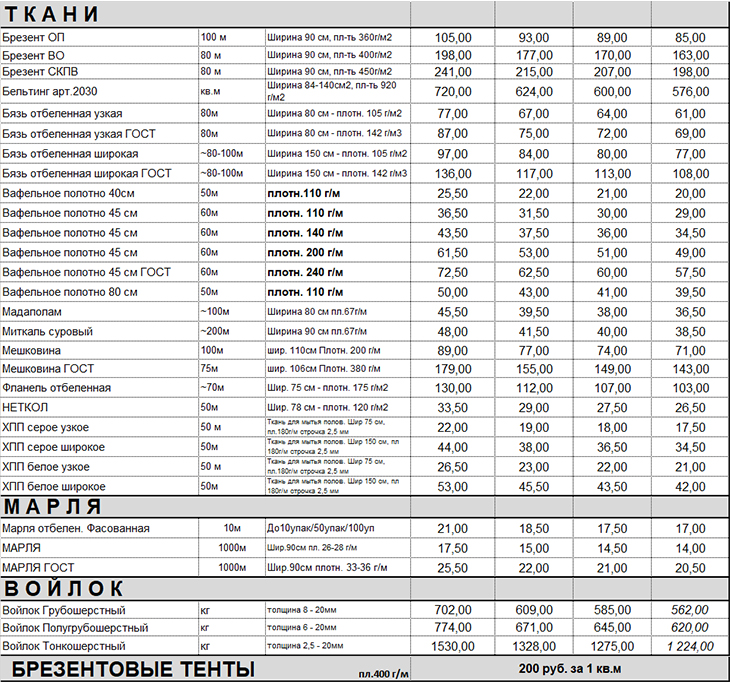
Task: Click price 600,00 in Бельтинг row
Action: (612, 92)
